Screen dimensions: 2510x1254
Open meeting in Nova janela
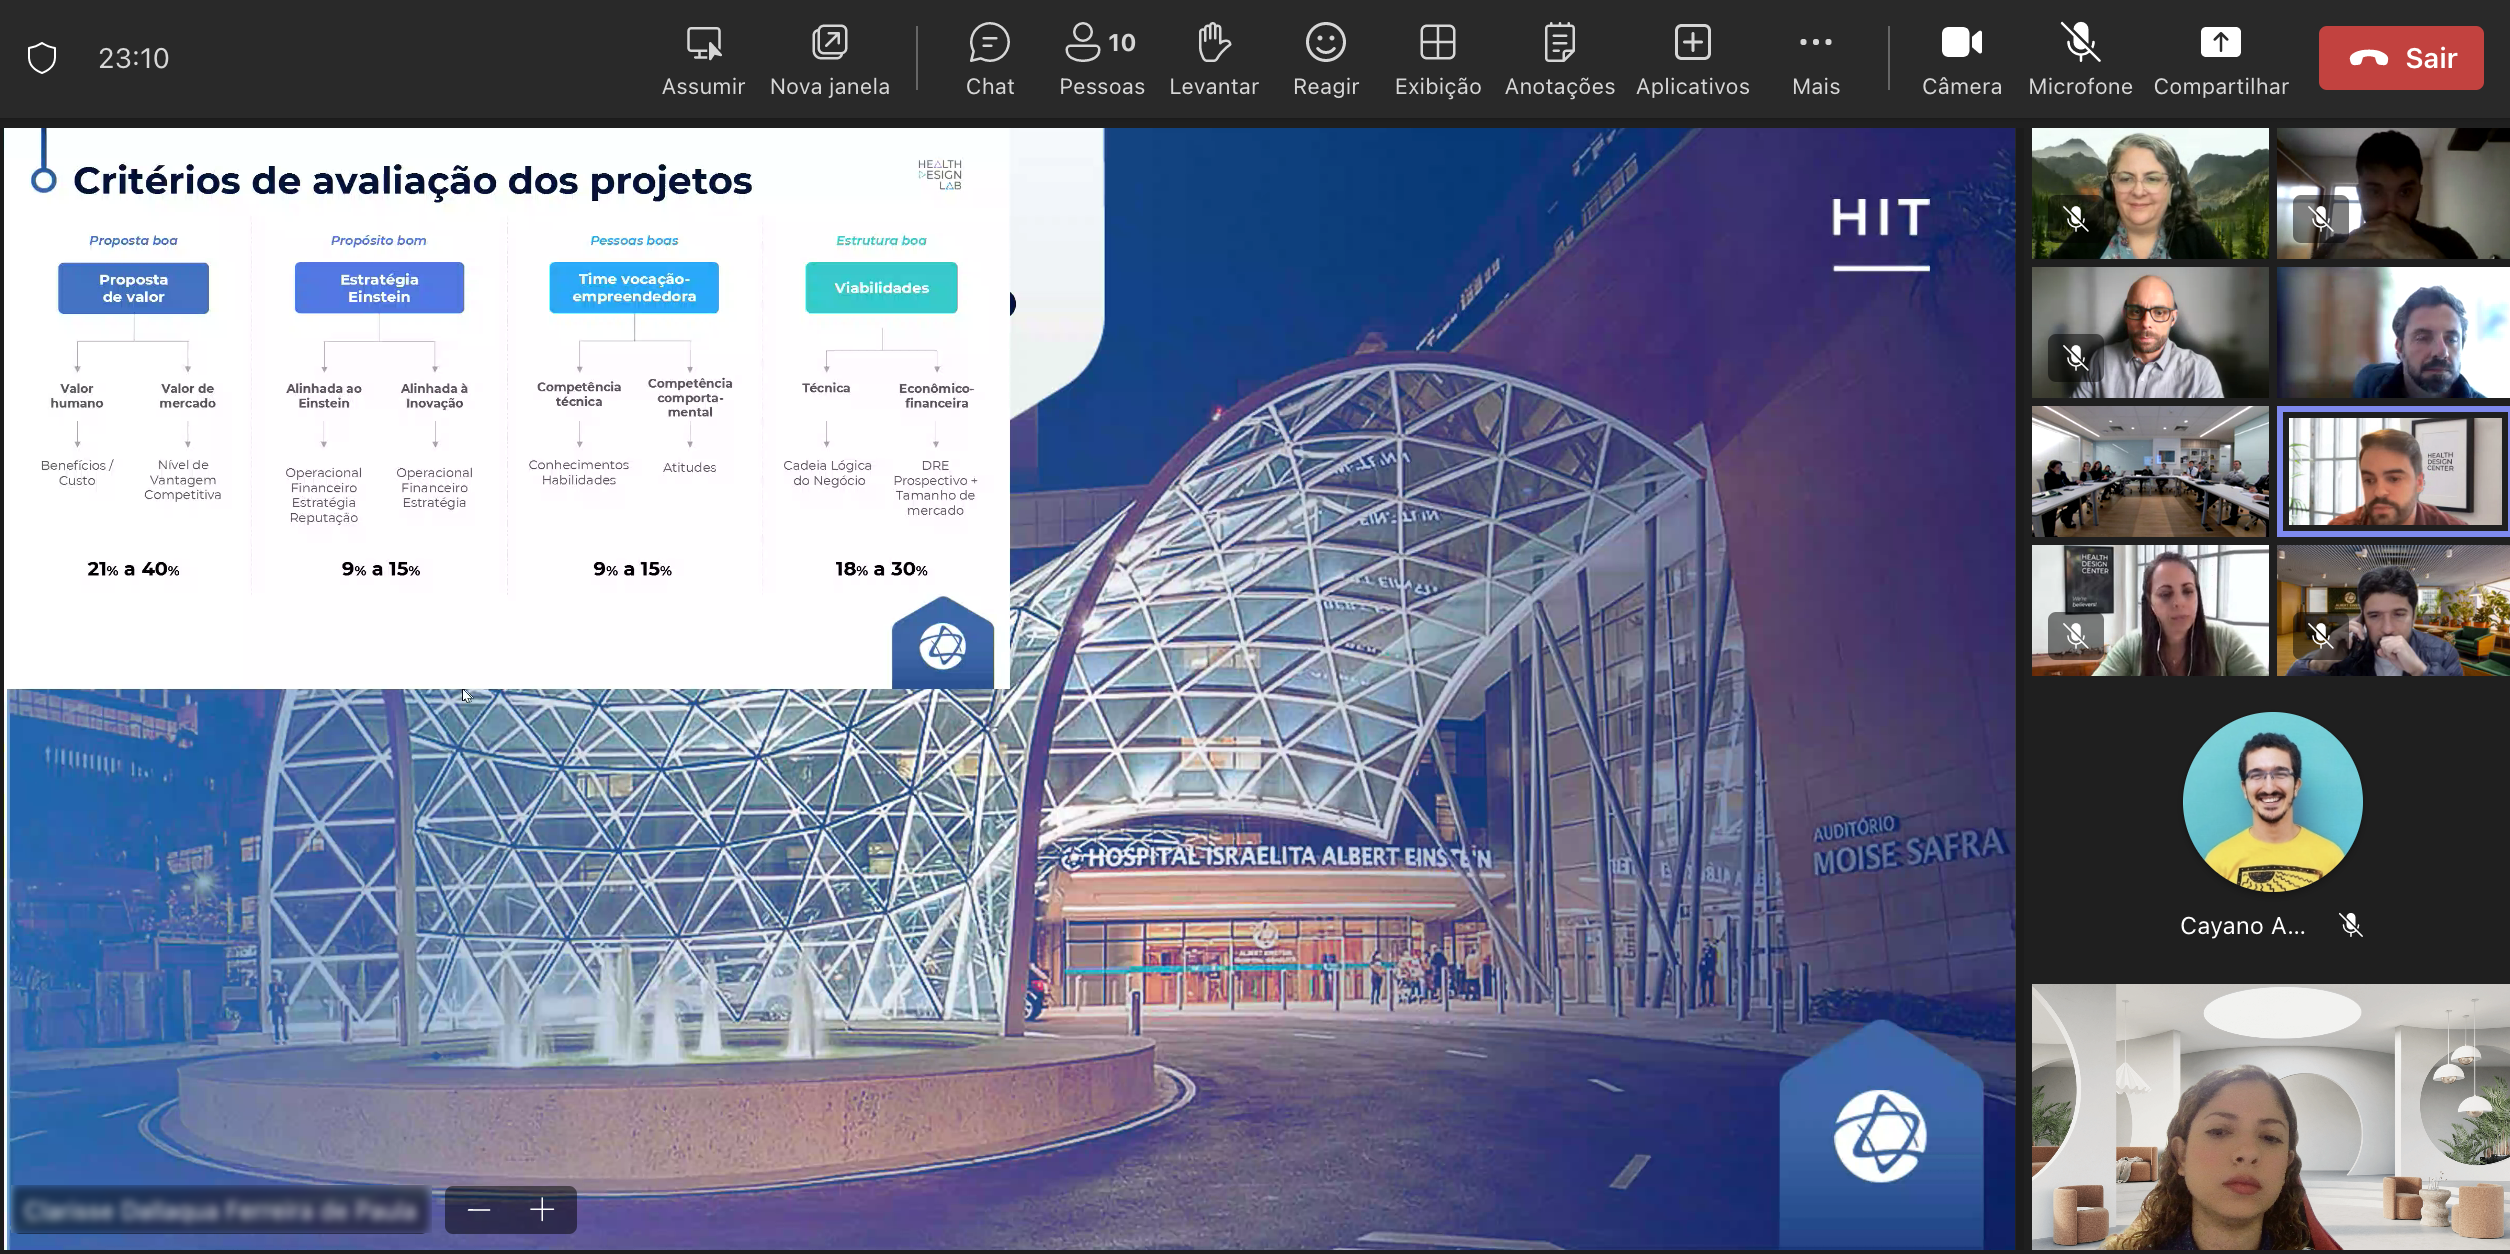coord(830,60)
